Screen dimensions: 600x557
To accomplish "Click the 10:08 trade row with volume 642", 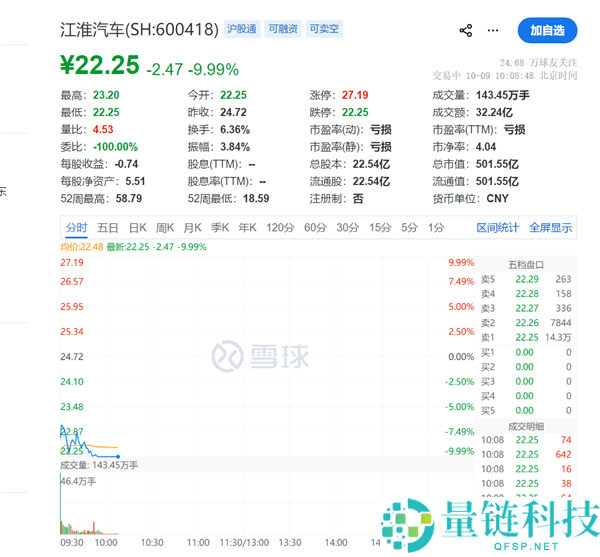I will [x=526, y=454].
